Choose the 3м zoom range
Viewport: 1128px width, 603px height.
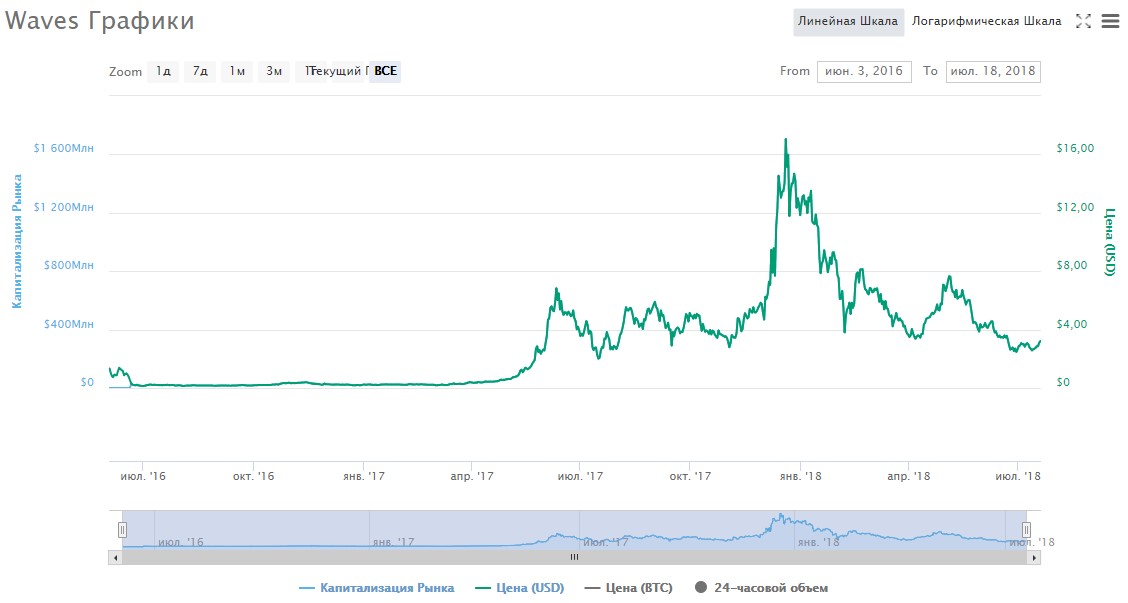point(274,71)
